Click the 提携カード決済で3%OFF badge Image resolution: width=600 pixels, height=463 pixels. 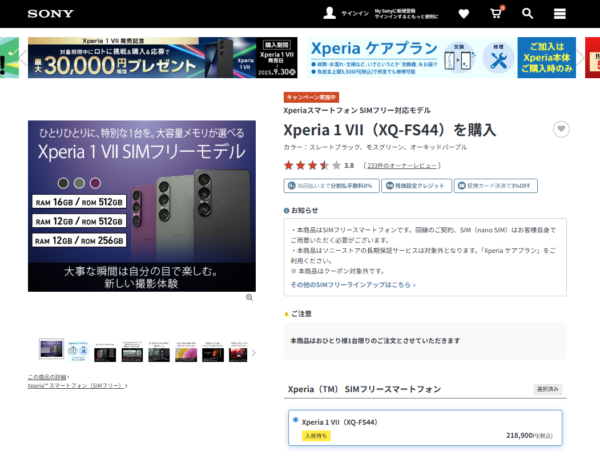pyautogui.click(x=496, y=186)
